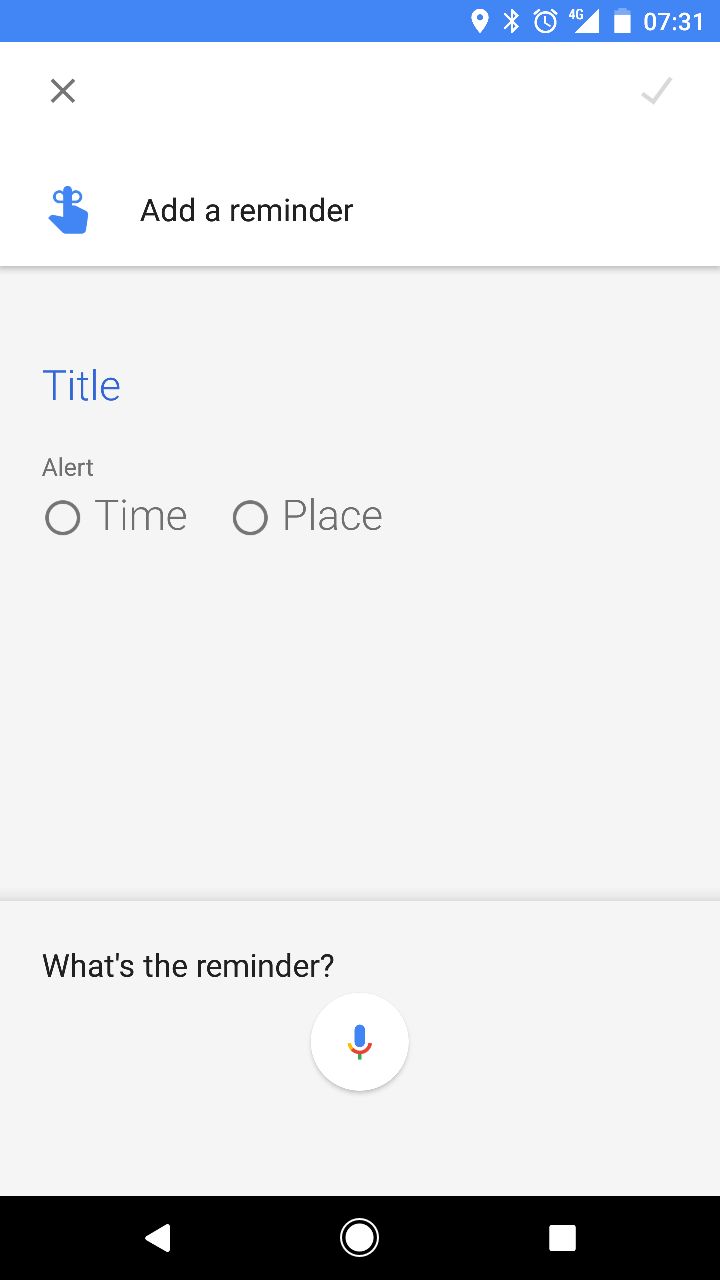Tap the Android home navigation button

coord(360,1238)
